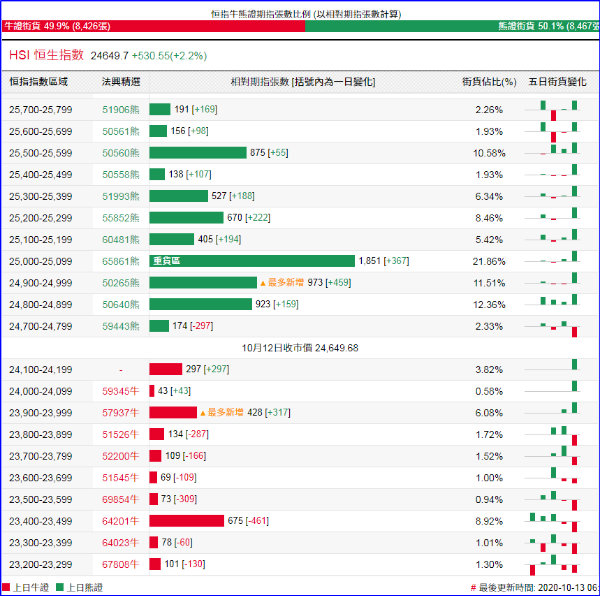Open warrant link 55852熊

[121, 218]
